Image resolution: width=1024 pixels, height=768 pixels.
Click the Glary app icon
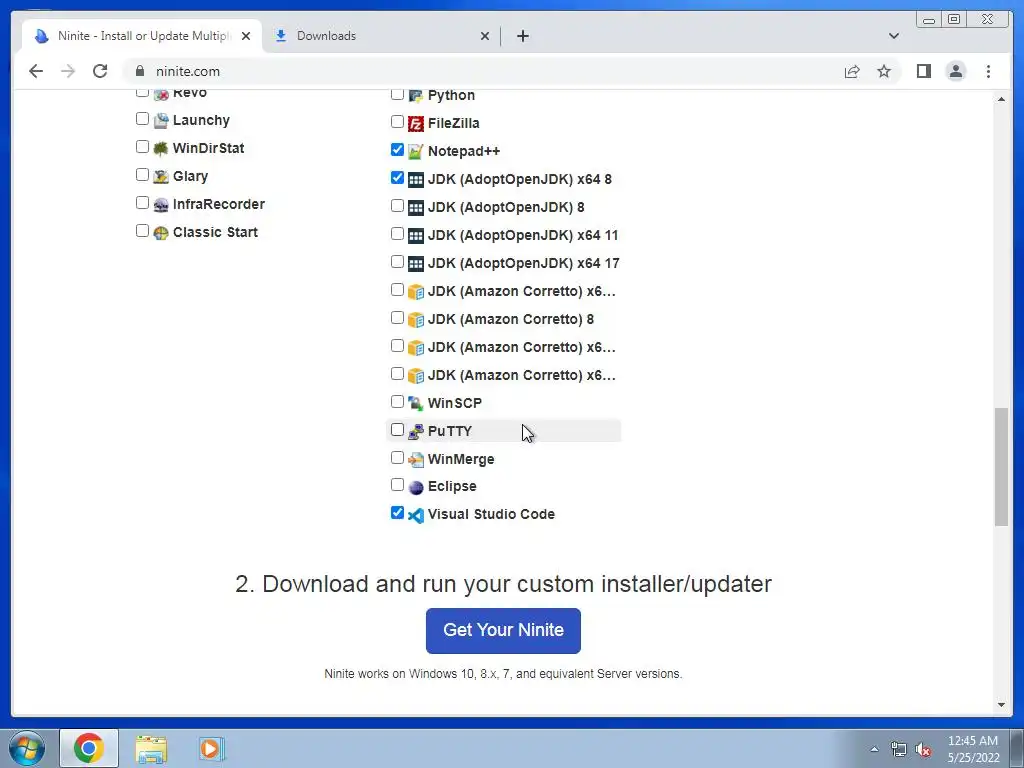point(161,177)
